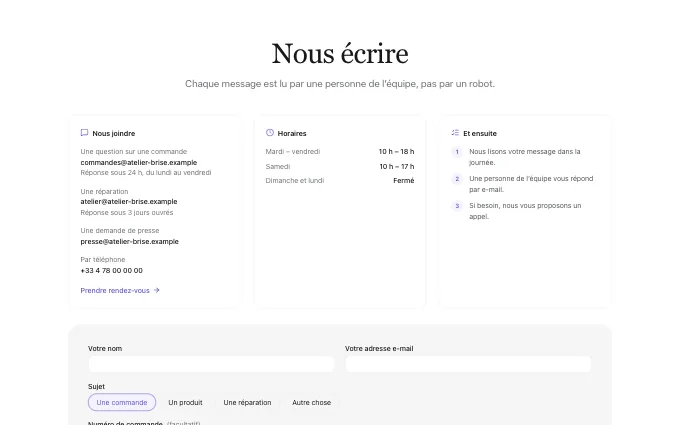Focus the Votre nom input field
Image resolution: width=680 pixels, height=425 pixels.
[x=211, y=364]
